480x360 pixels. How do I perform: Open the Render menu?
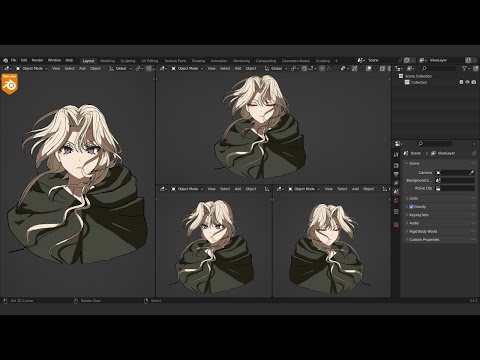(x=37, y=60)
